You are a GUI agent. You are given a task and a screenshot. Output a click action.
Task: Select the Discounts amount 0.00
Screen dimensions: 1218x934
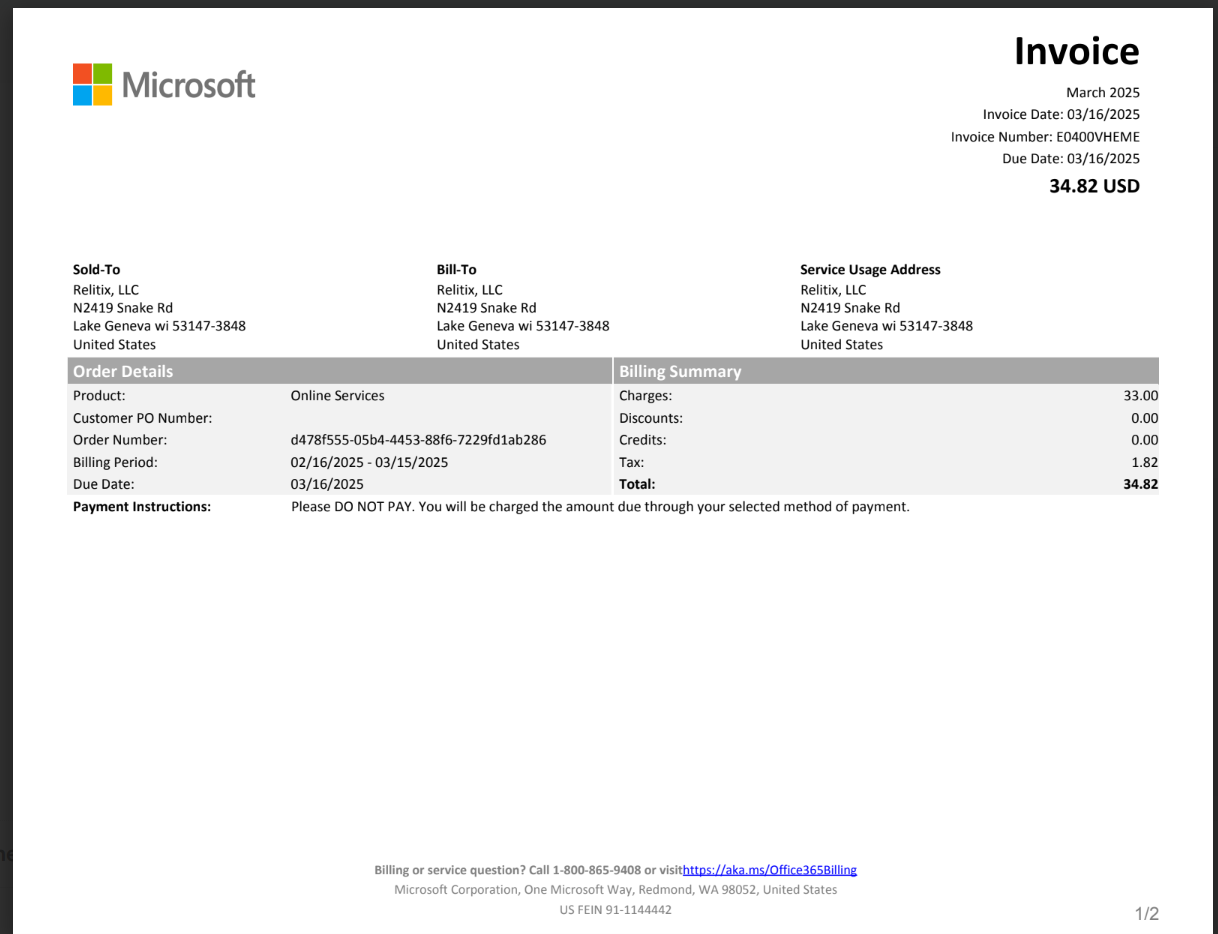pos(1145,418)
